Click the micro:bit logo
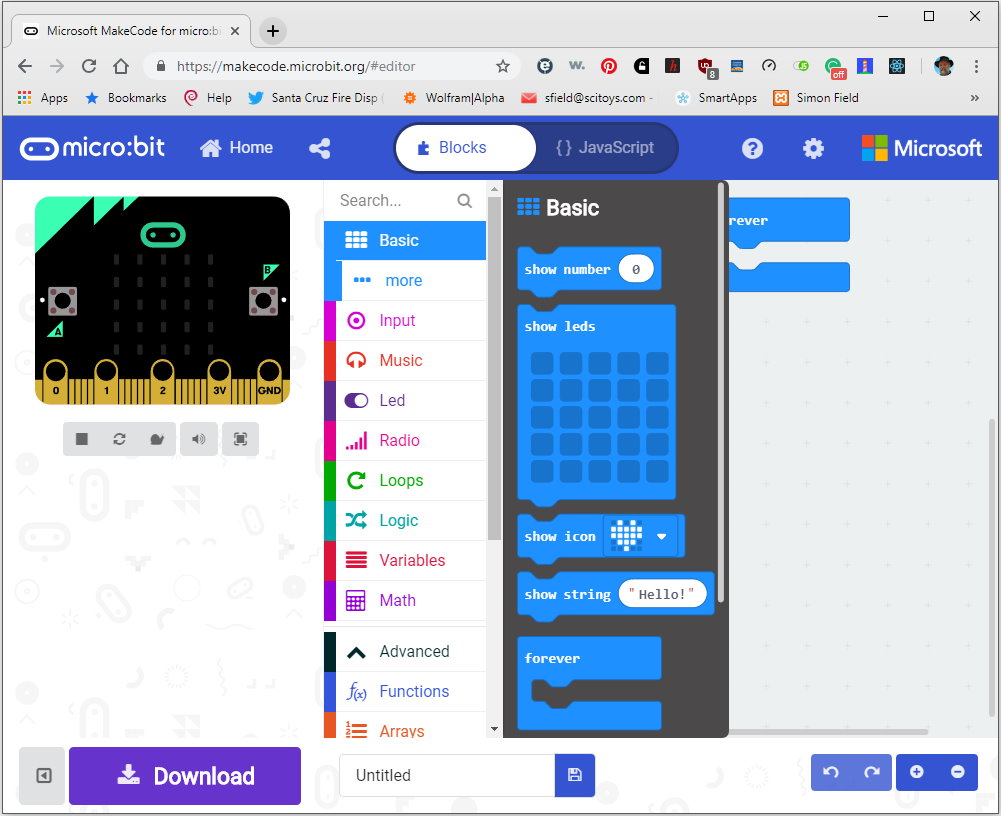1001x816 pixels. coord(93,148)
